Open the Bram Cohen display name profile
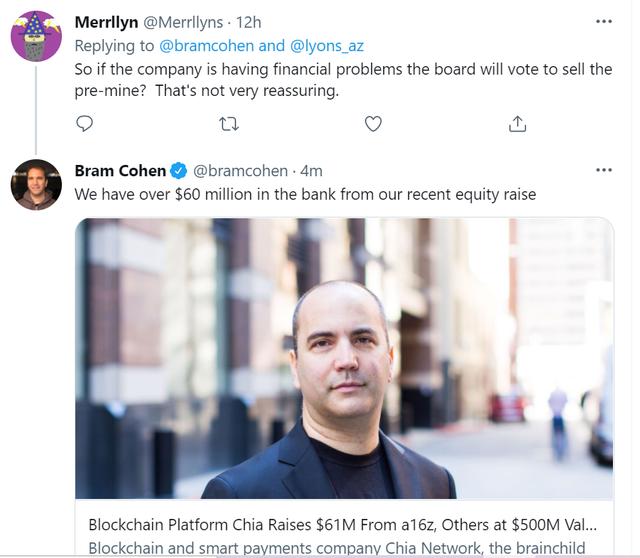640x558 pixels. point(120,171)
